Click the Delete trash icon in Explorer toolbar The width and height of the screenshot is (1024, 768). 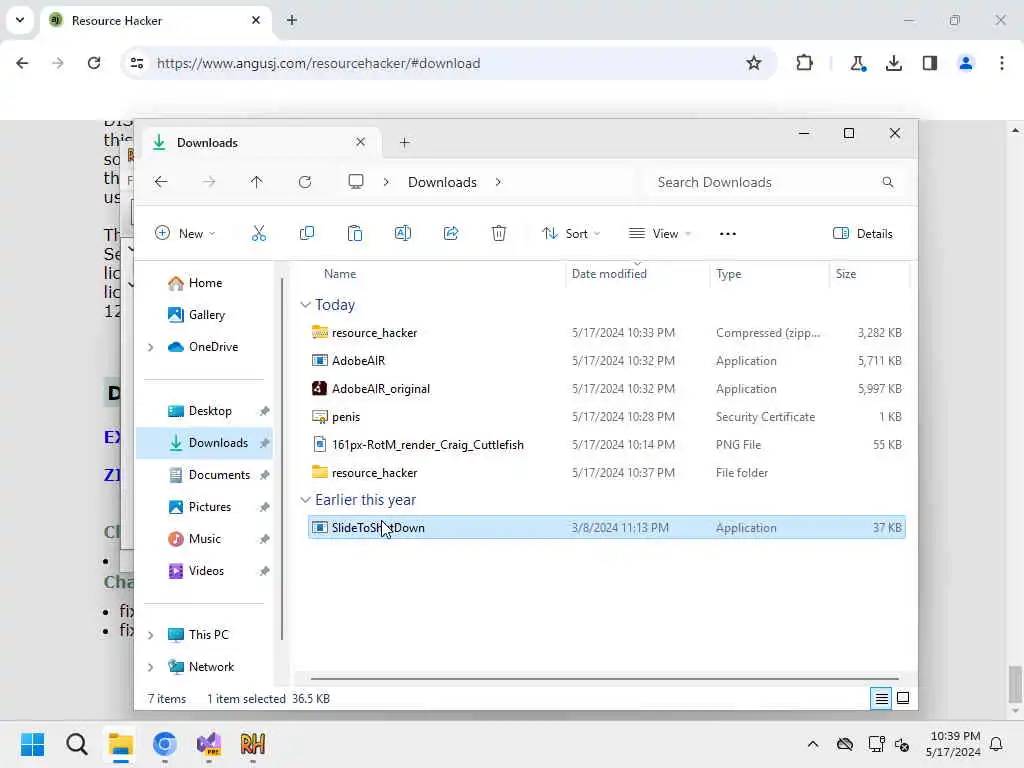point(499,233)
